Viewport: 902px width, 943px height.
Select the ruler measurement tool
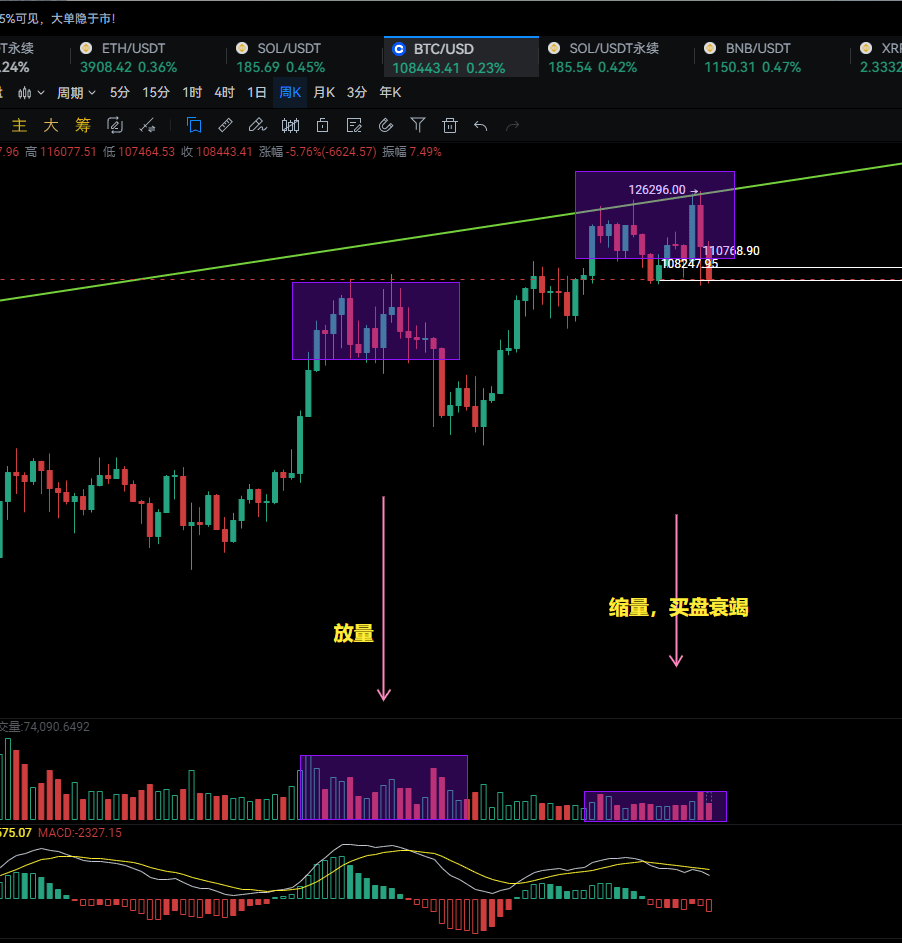click(225, 125)
